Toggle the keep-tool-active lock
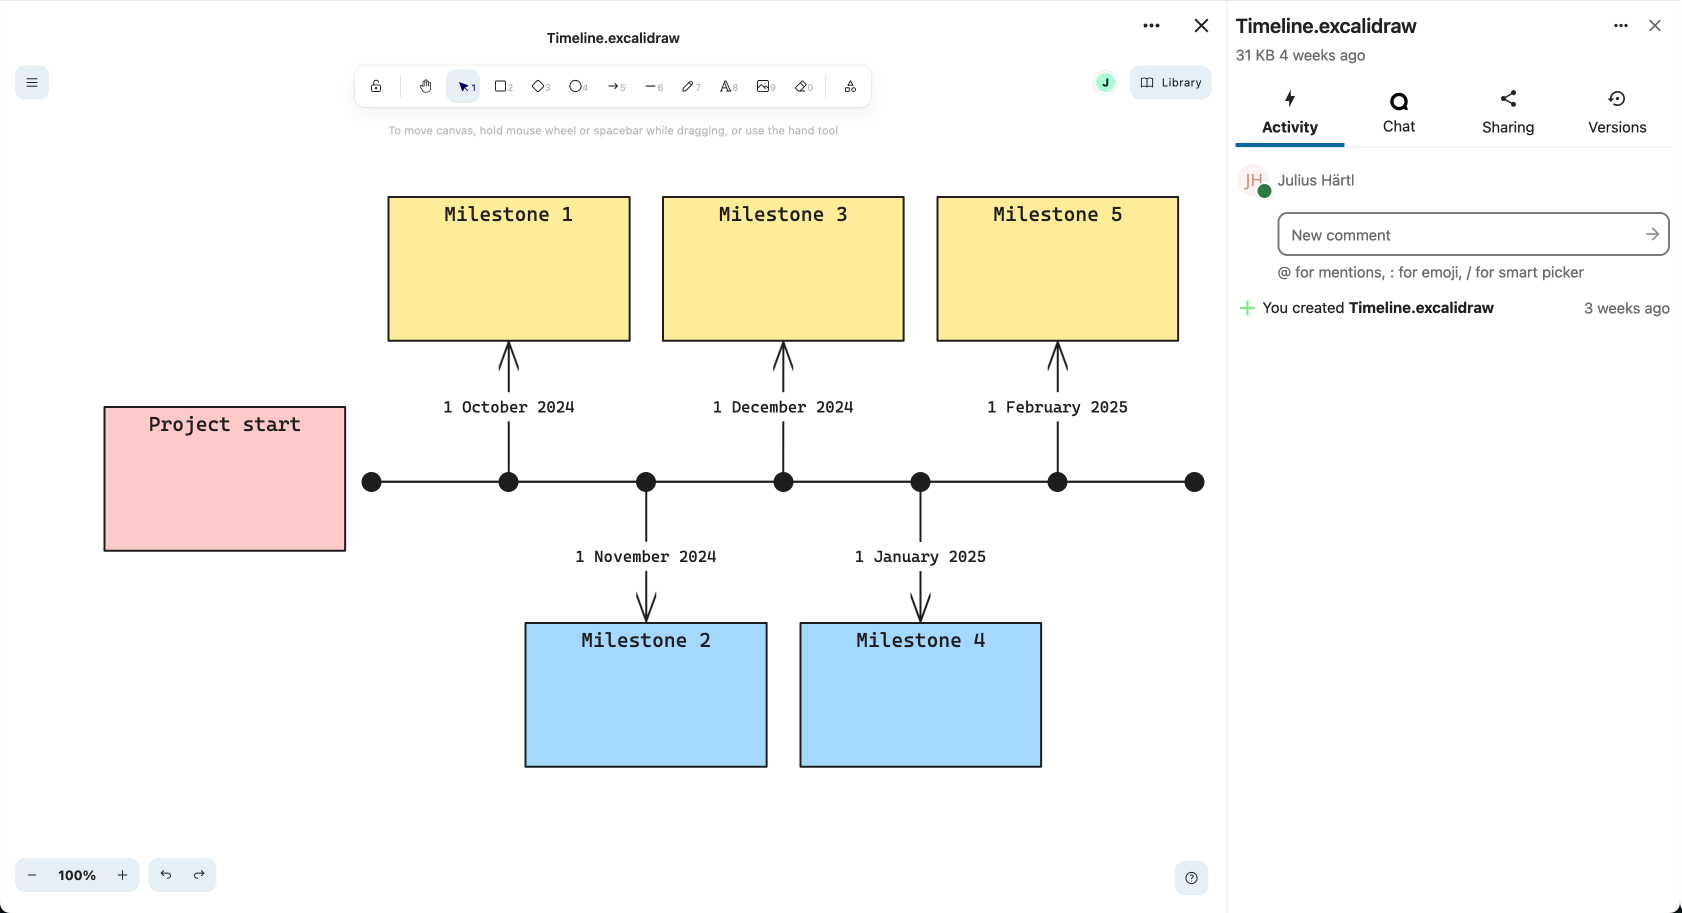 click(376, 86)
